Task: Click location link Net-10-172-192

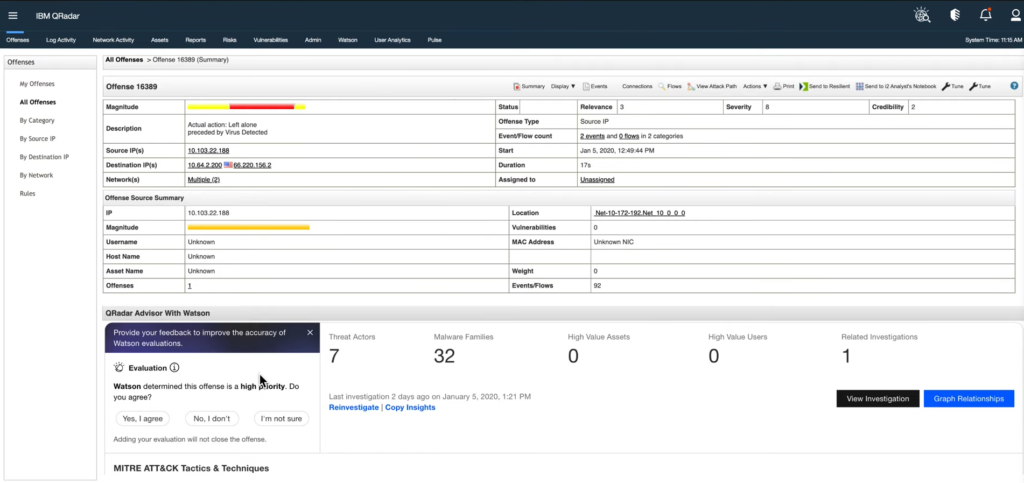Action: tap(639, 213)
